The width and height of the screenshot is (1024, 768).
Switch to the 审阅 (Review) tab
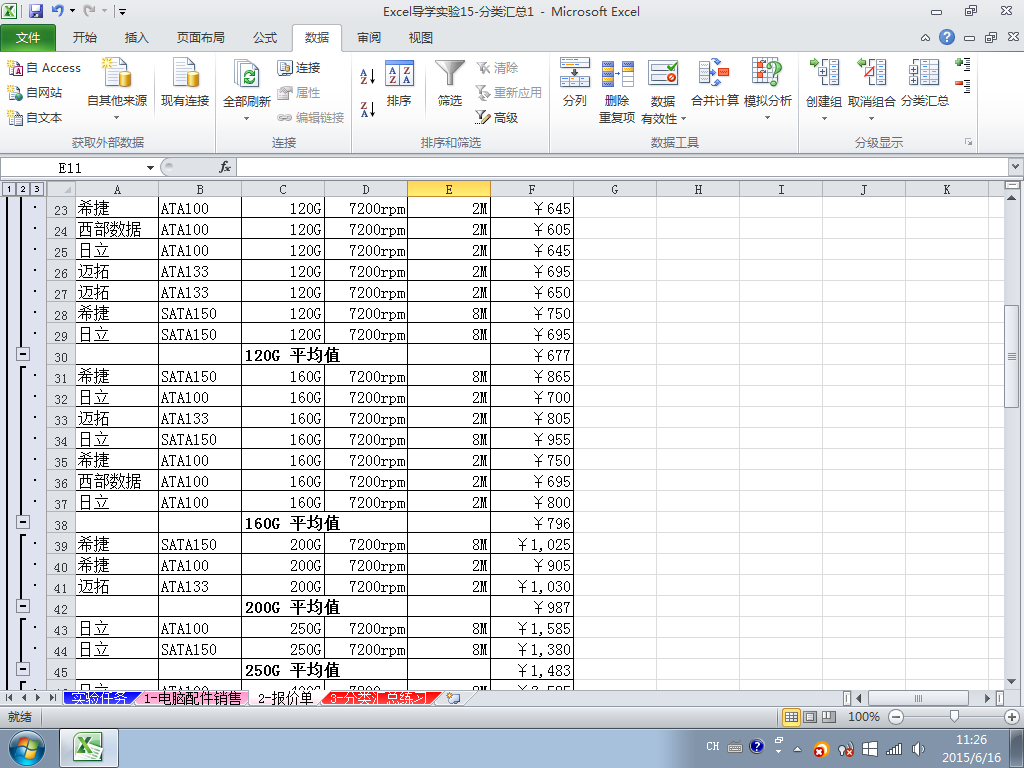(368, 38)
